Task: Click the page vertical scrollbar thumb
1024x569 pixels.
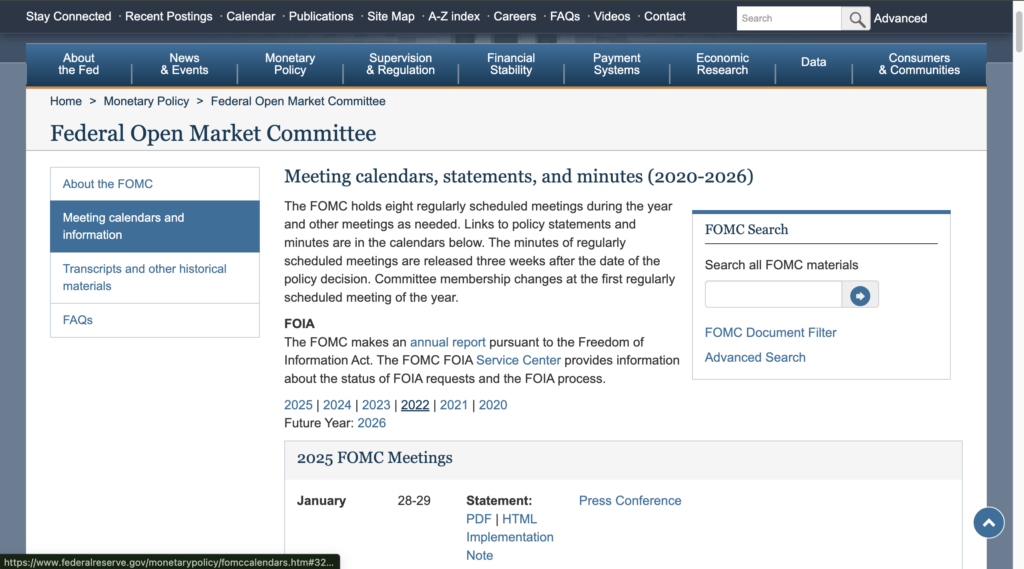Action: (x=1018, y=29)
